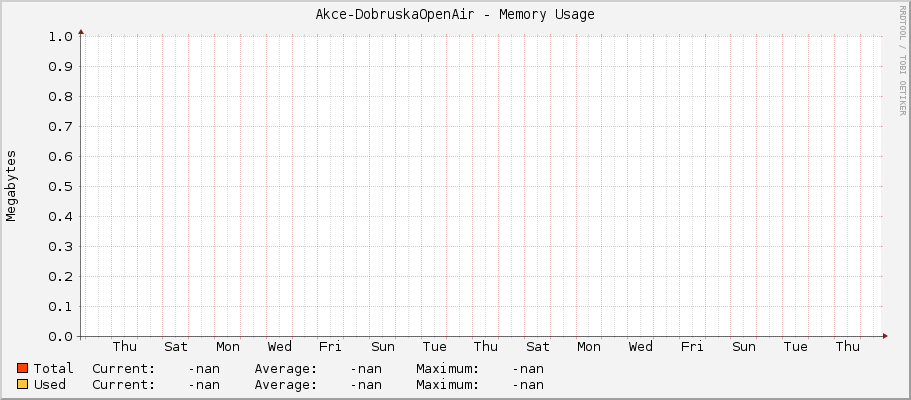The height and width of the screenshot is (400, 911).
Task: Click the Used row Current label
Action: [x=124, y=385]
